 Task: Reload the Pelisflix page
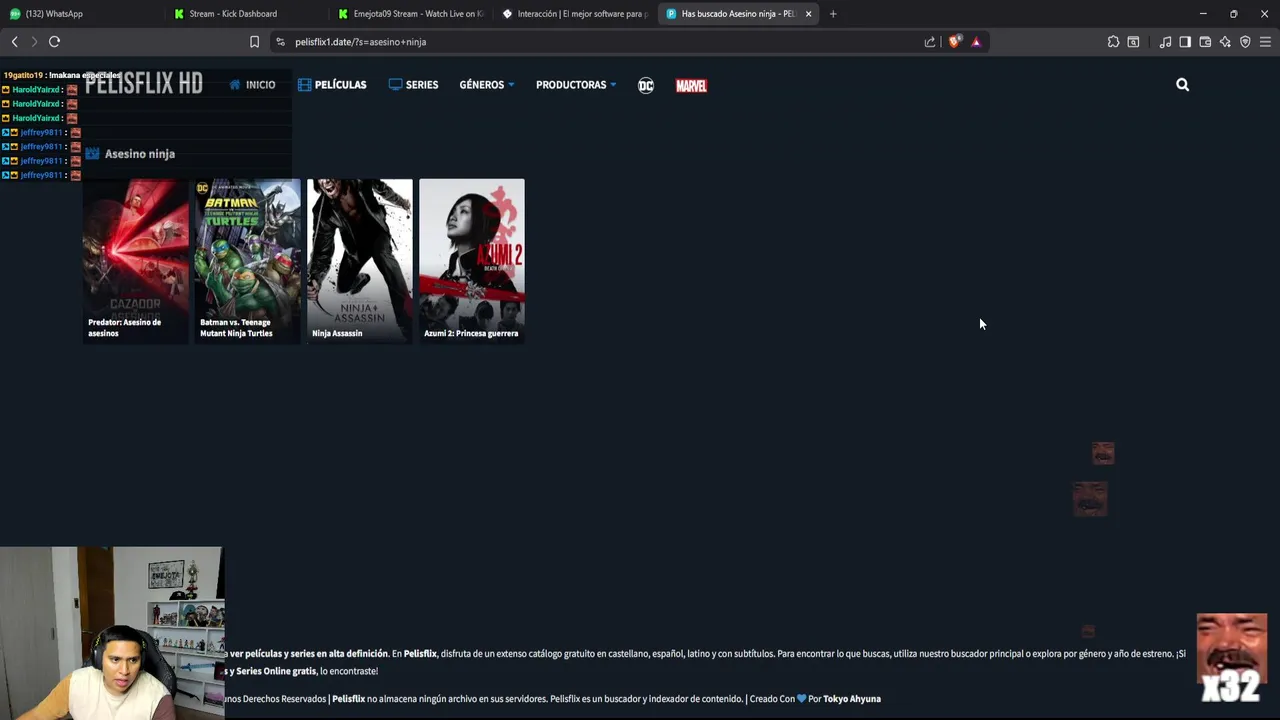pyautogui.click(x=55, y=42)
